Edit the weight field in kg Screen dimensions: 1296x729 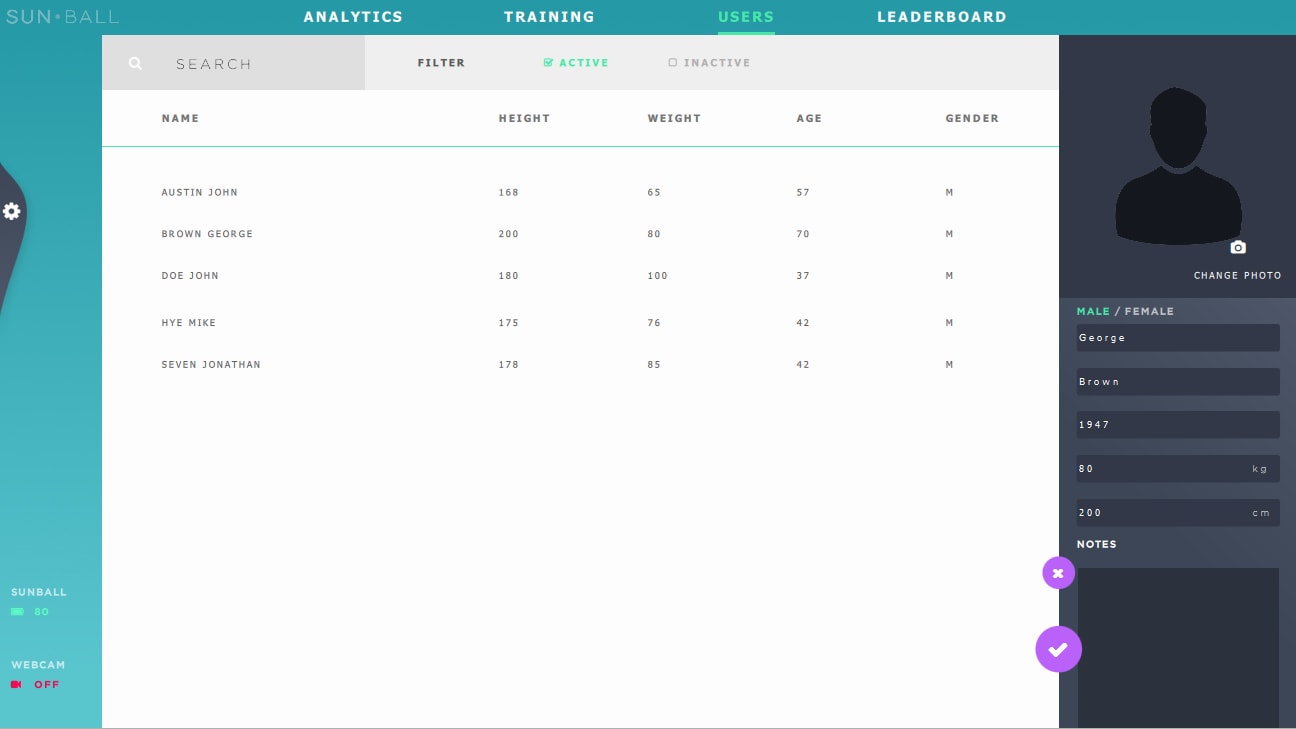pos(1178,469)
